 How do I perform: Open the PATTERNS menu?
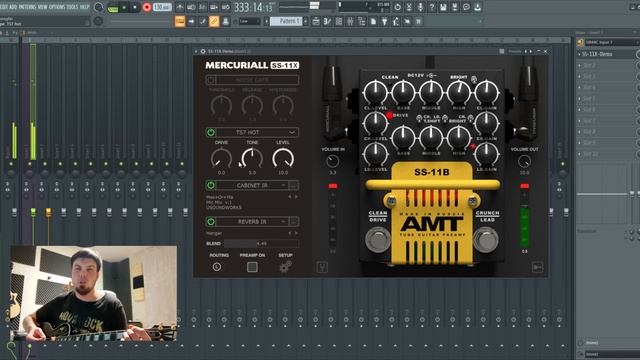pos(27,7)
